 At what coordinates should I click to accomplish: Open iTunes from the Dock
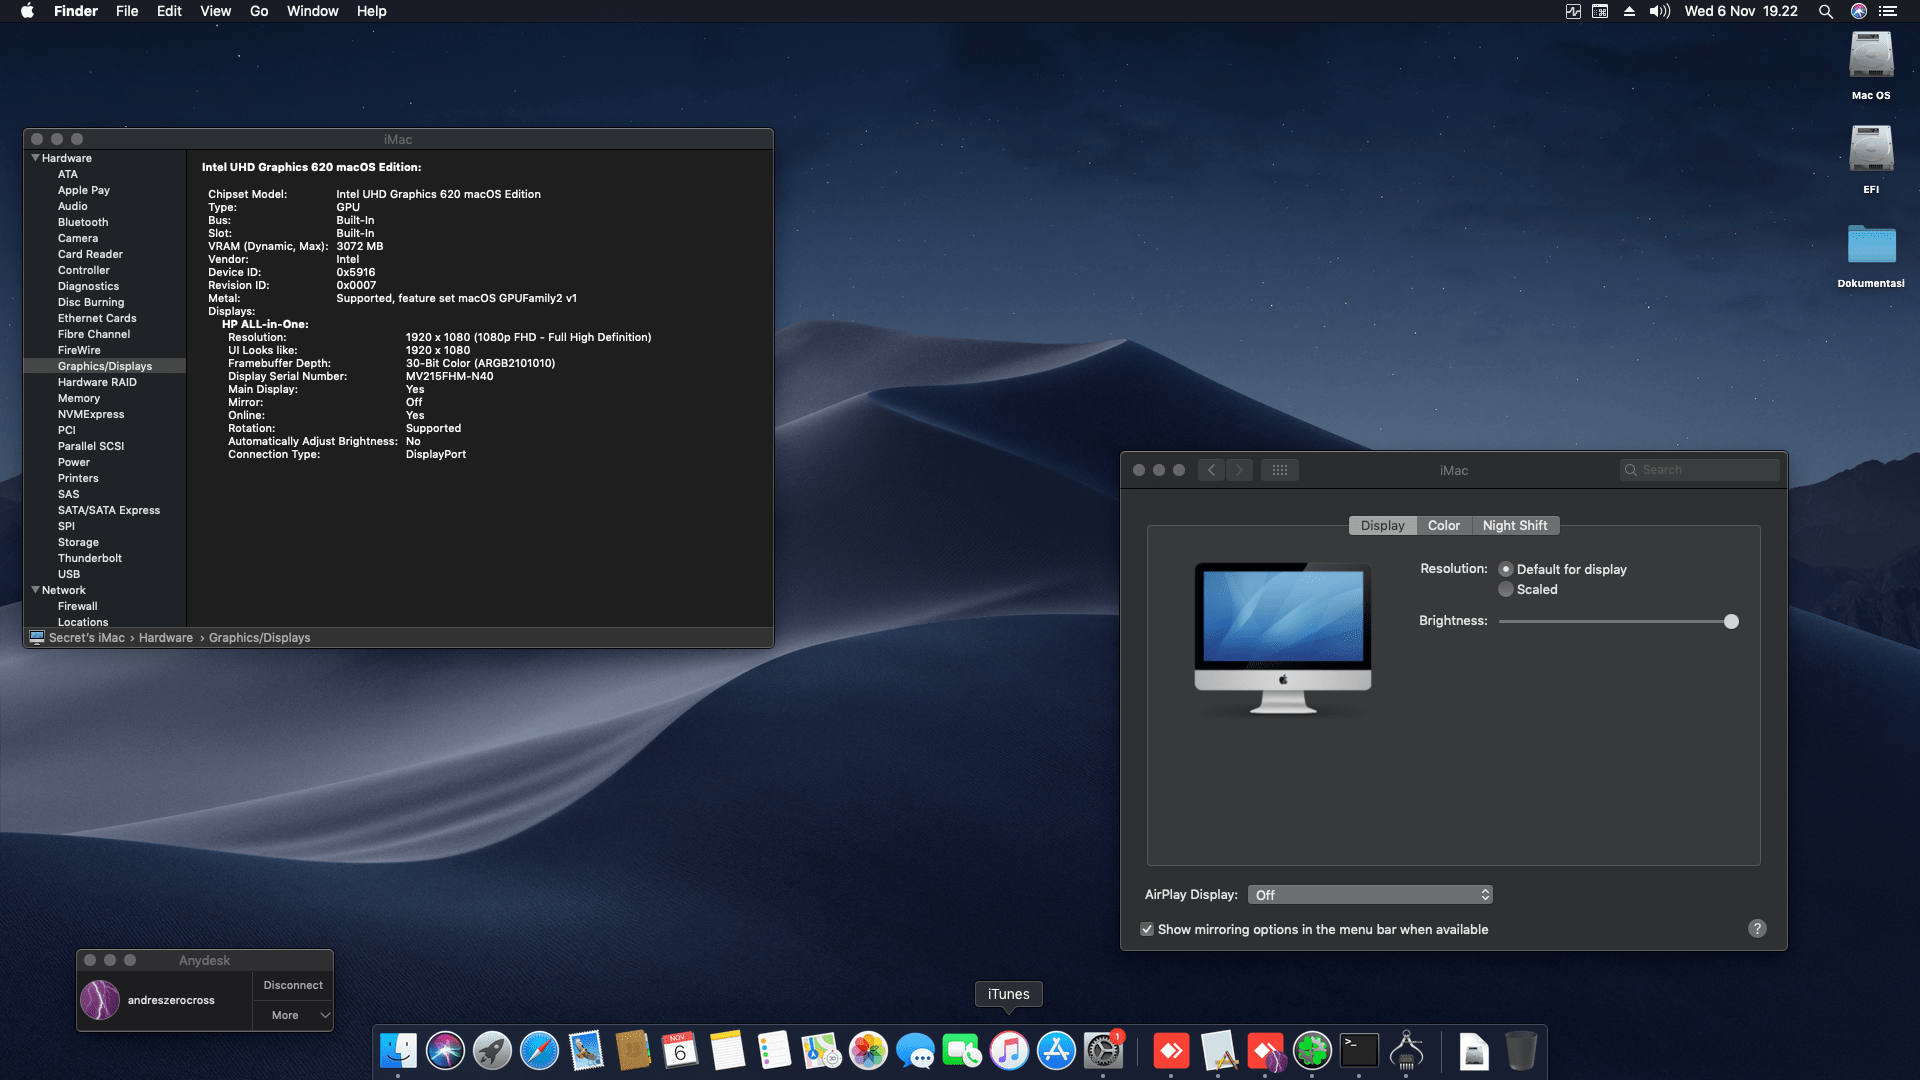(x=1009, y=1051)
